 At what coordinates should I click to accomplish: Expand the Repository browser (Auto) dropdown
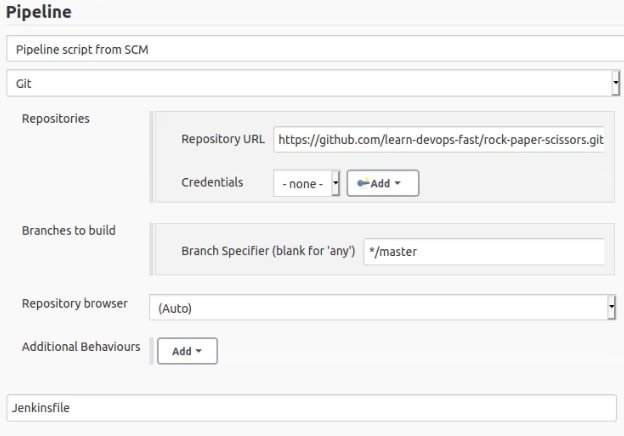pos(378,308)
